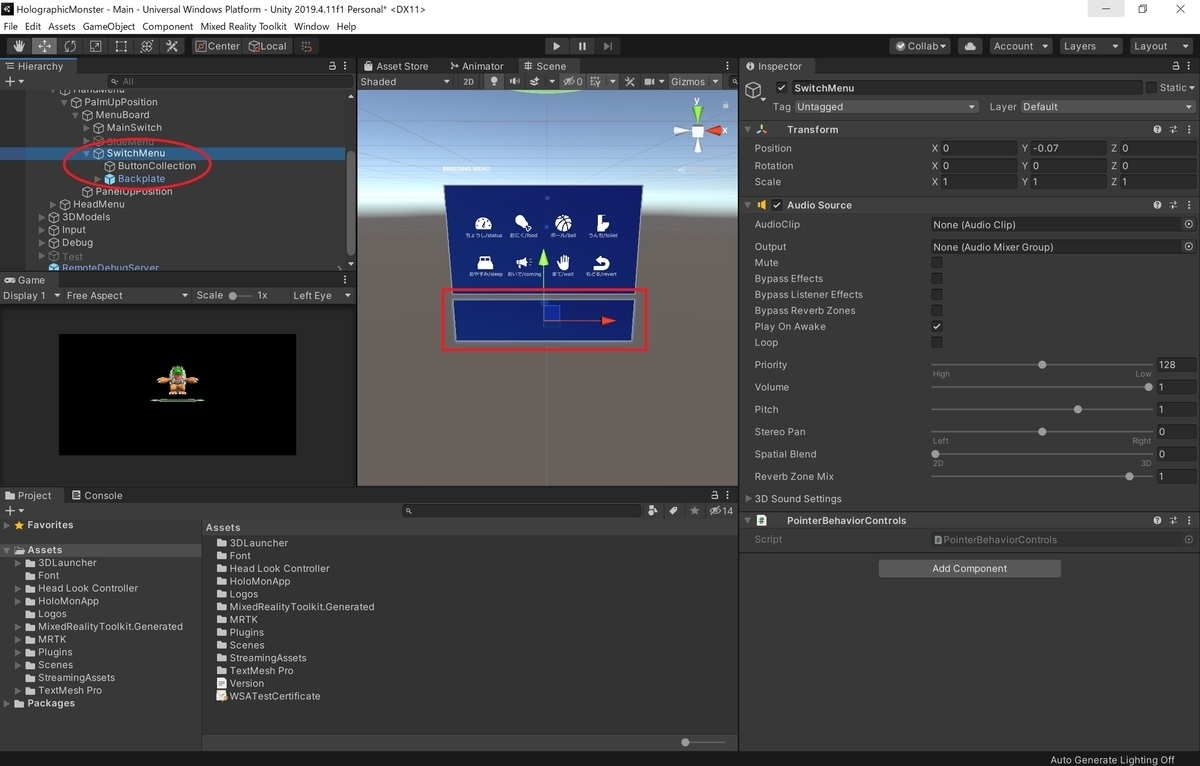The height and width of the screenshot is (766, 1200).
Task: Enable Bypass Reverb Zones checkbox
Action: [937, 311]
